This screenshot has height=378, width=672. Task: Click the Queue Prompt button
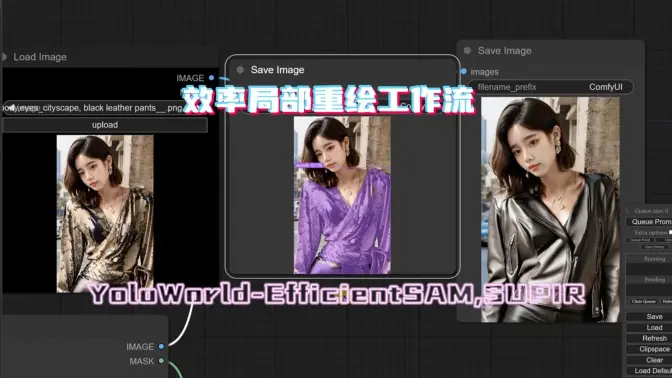click(x=649, y=222)
